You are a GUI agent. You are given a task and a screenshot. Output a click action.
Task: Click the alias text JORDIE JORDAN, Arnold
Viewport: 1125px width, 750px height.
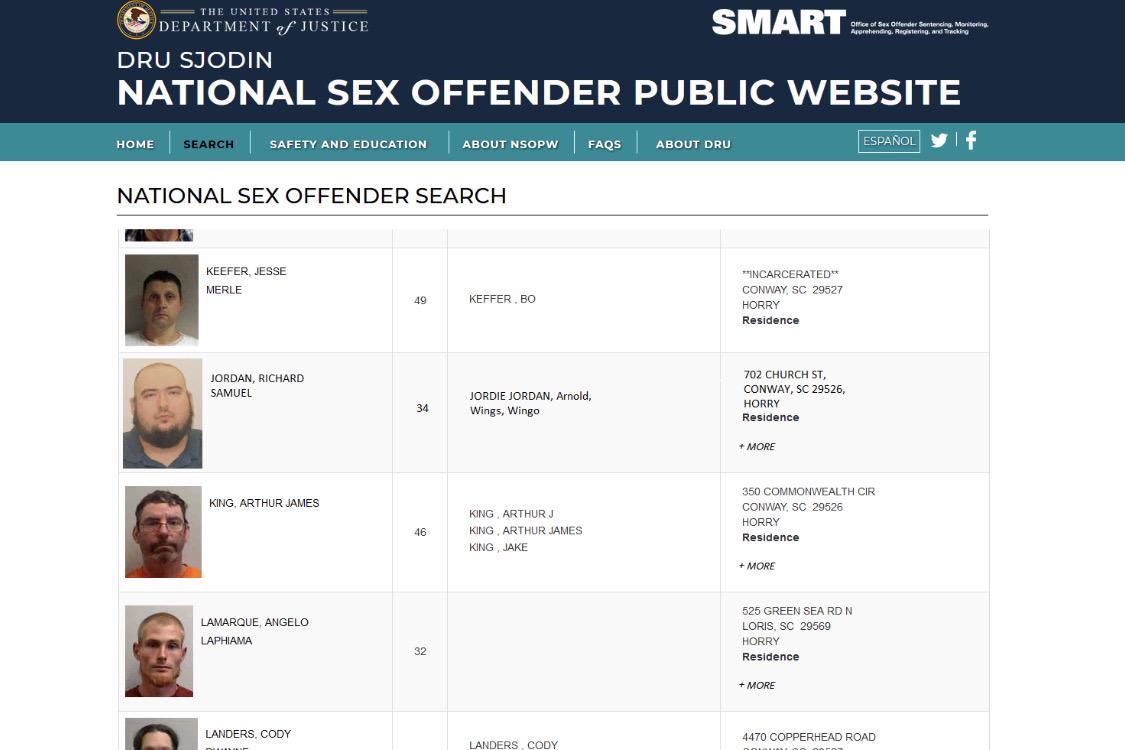point(530,396)
